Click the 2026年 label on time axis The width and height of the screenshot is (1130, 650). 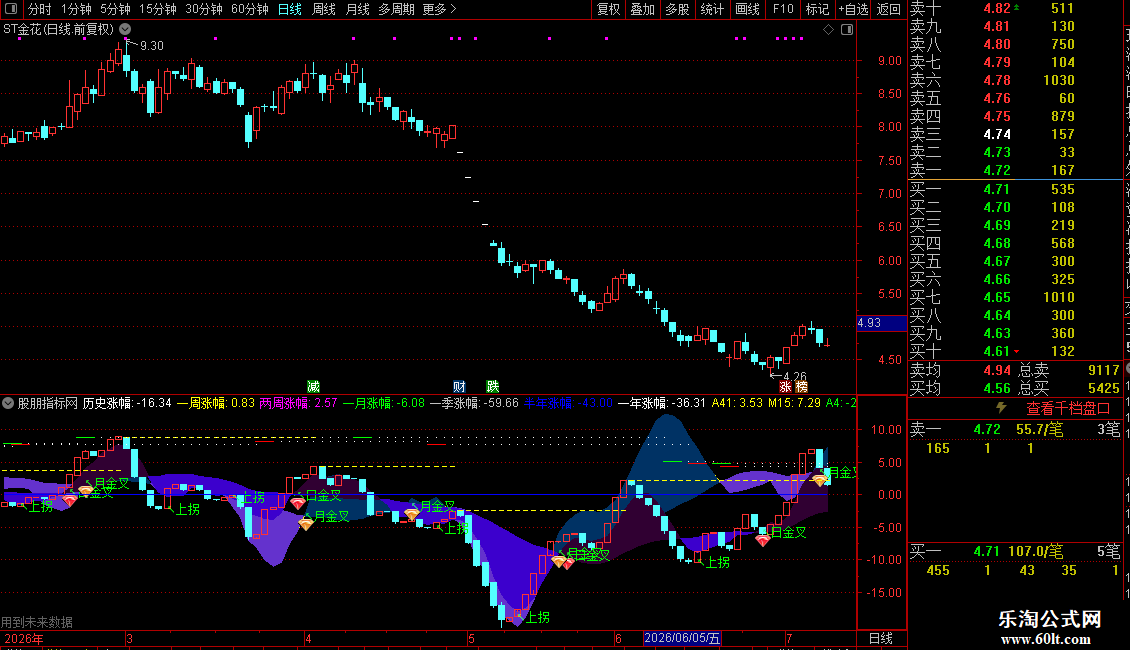click(x=24, y=638)
